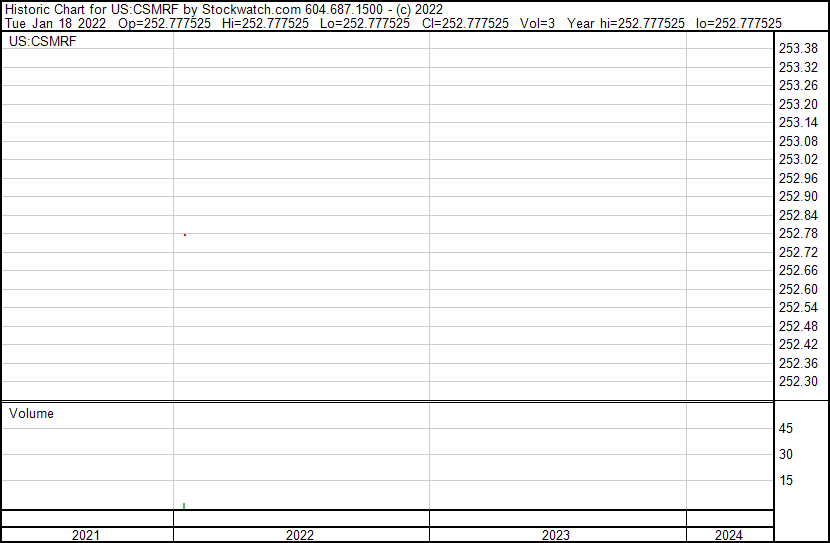Click the Op=252.777525 open value
The height and width of the screenshot is (543, 830).
164,23
